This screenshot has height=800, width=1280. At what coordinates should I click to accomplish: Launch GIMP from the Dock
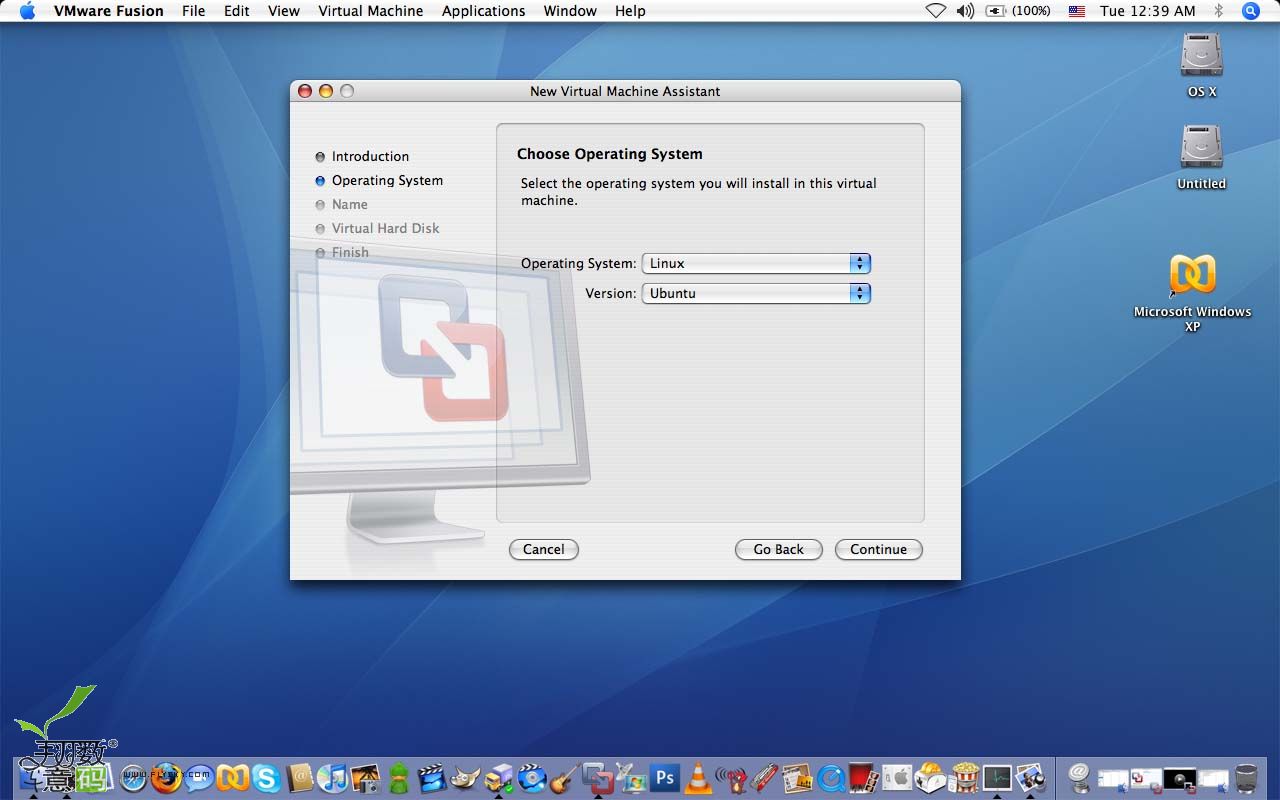464,778
